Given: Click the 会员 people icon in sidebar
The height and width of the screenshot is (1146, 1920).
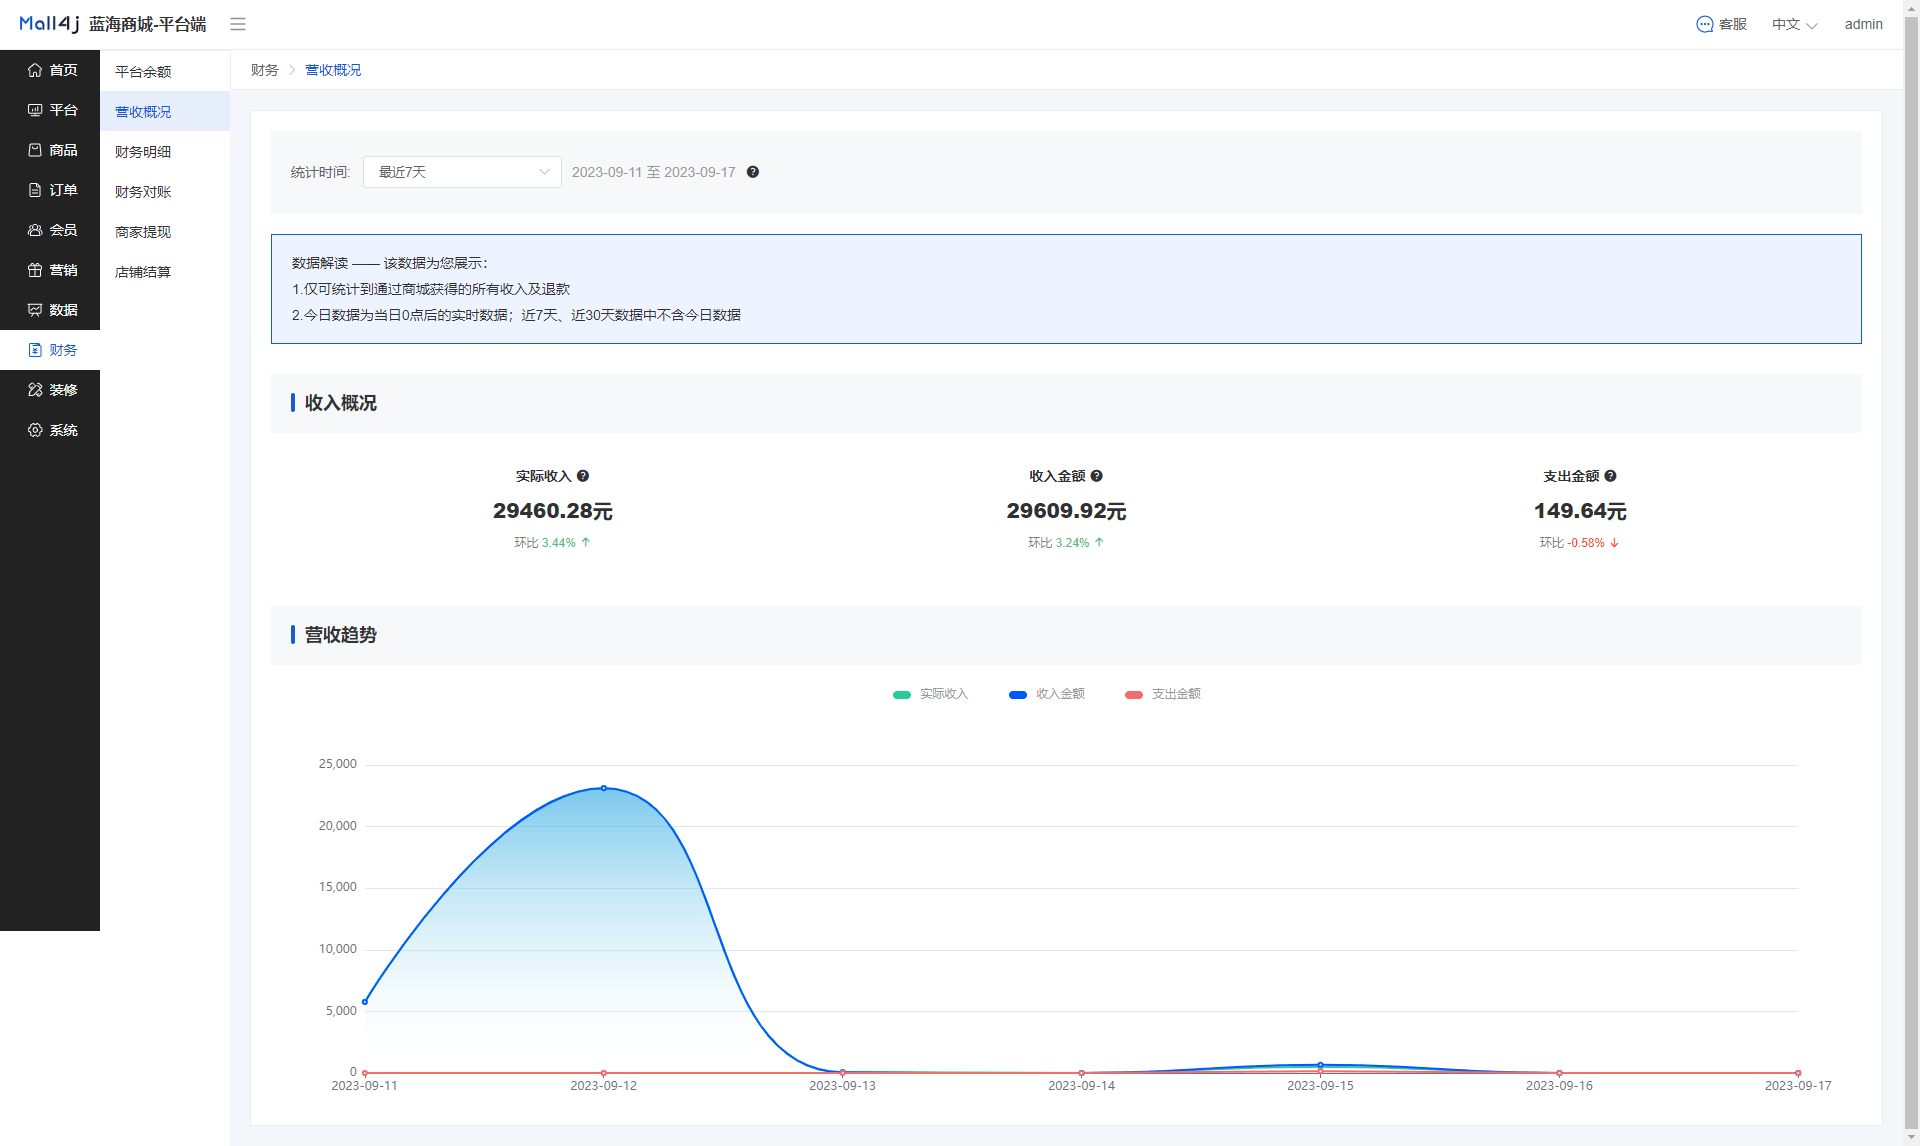Looking at the screenshot, I should point(35,230).
